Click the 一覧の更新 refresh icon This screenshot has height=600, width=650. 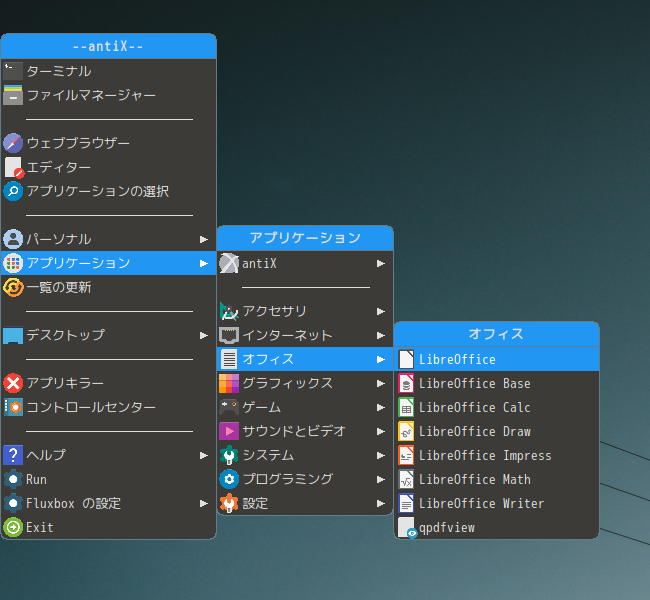13,287
